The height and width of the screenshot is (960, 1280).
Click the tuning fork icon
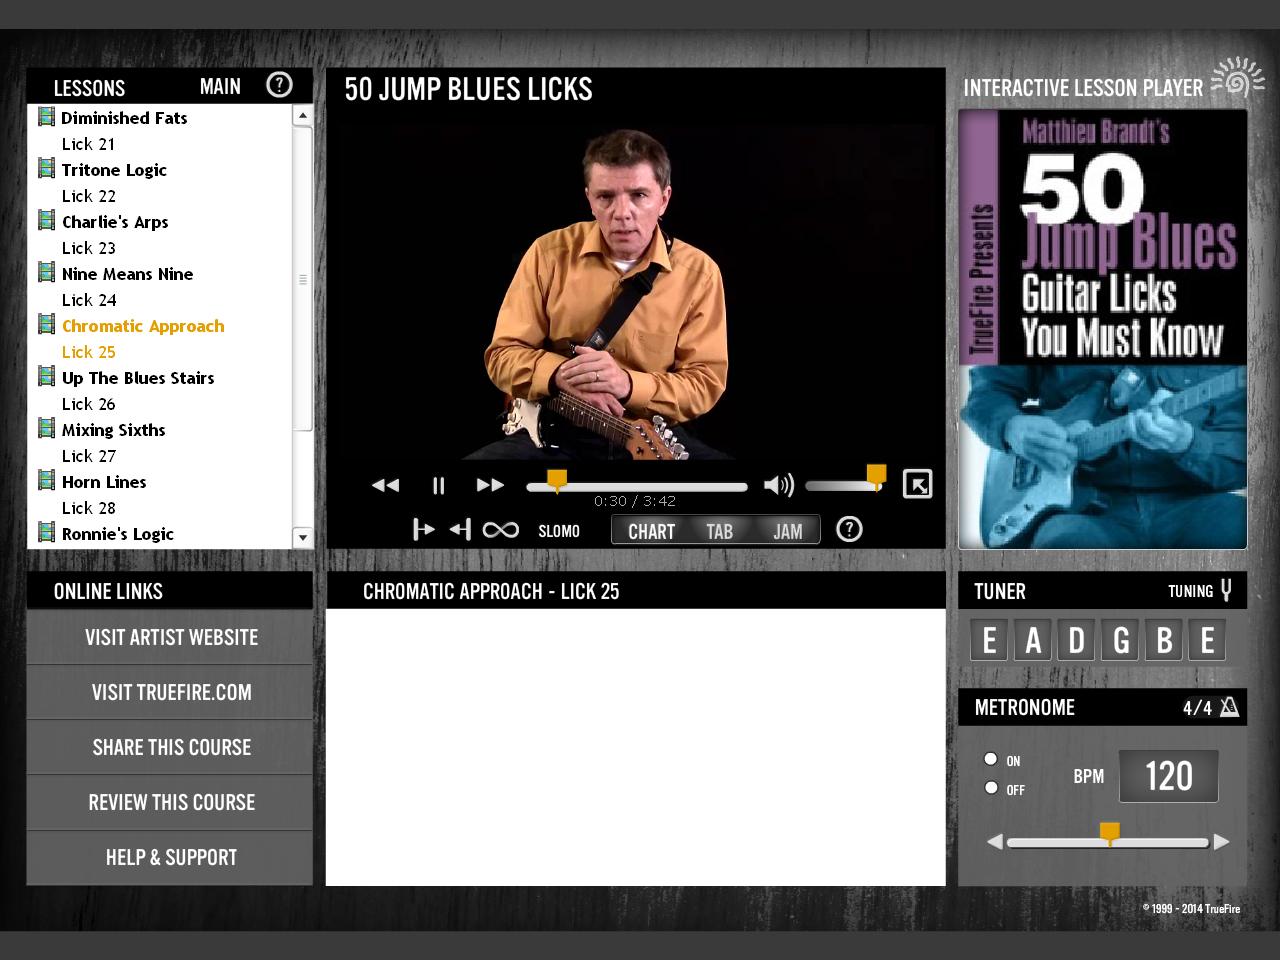click(x=1226, y=590)
